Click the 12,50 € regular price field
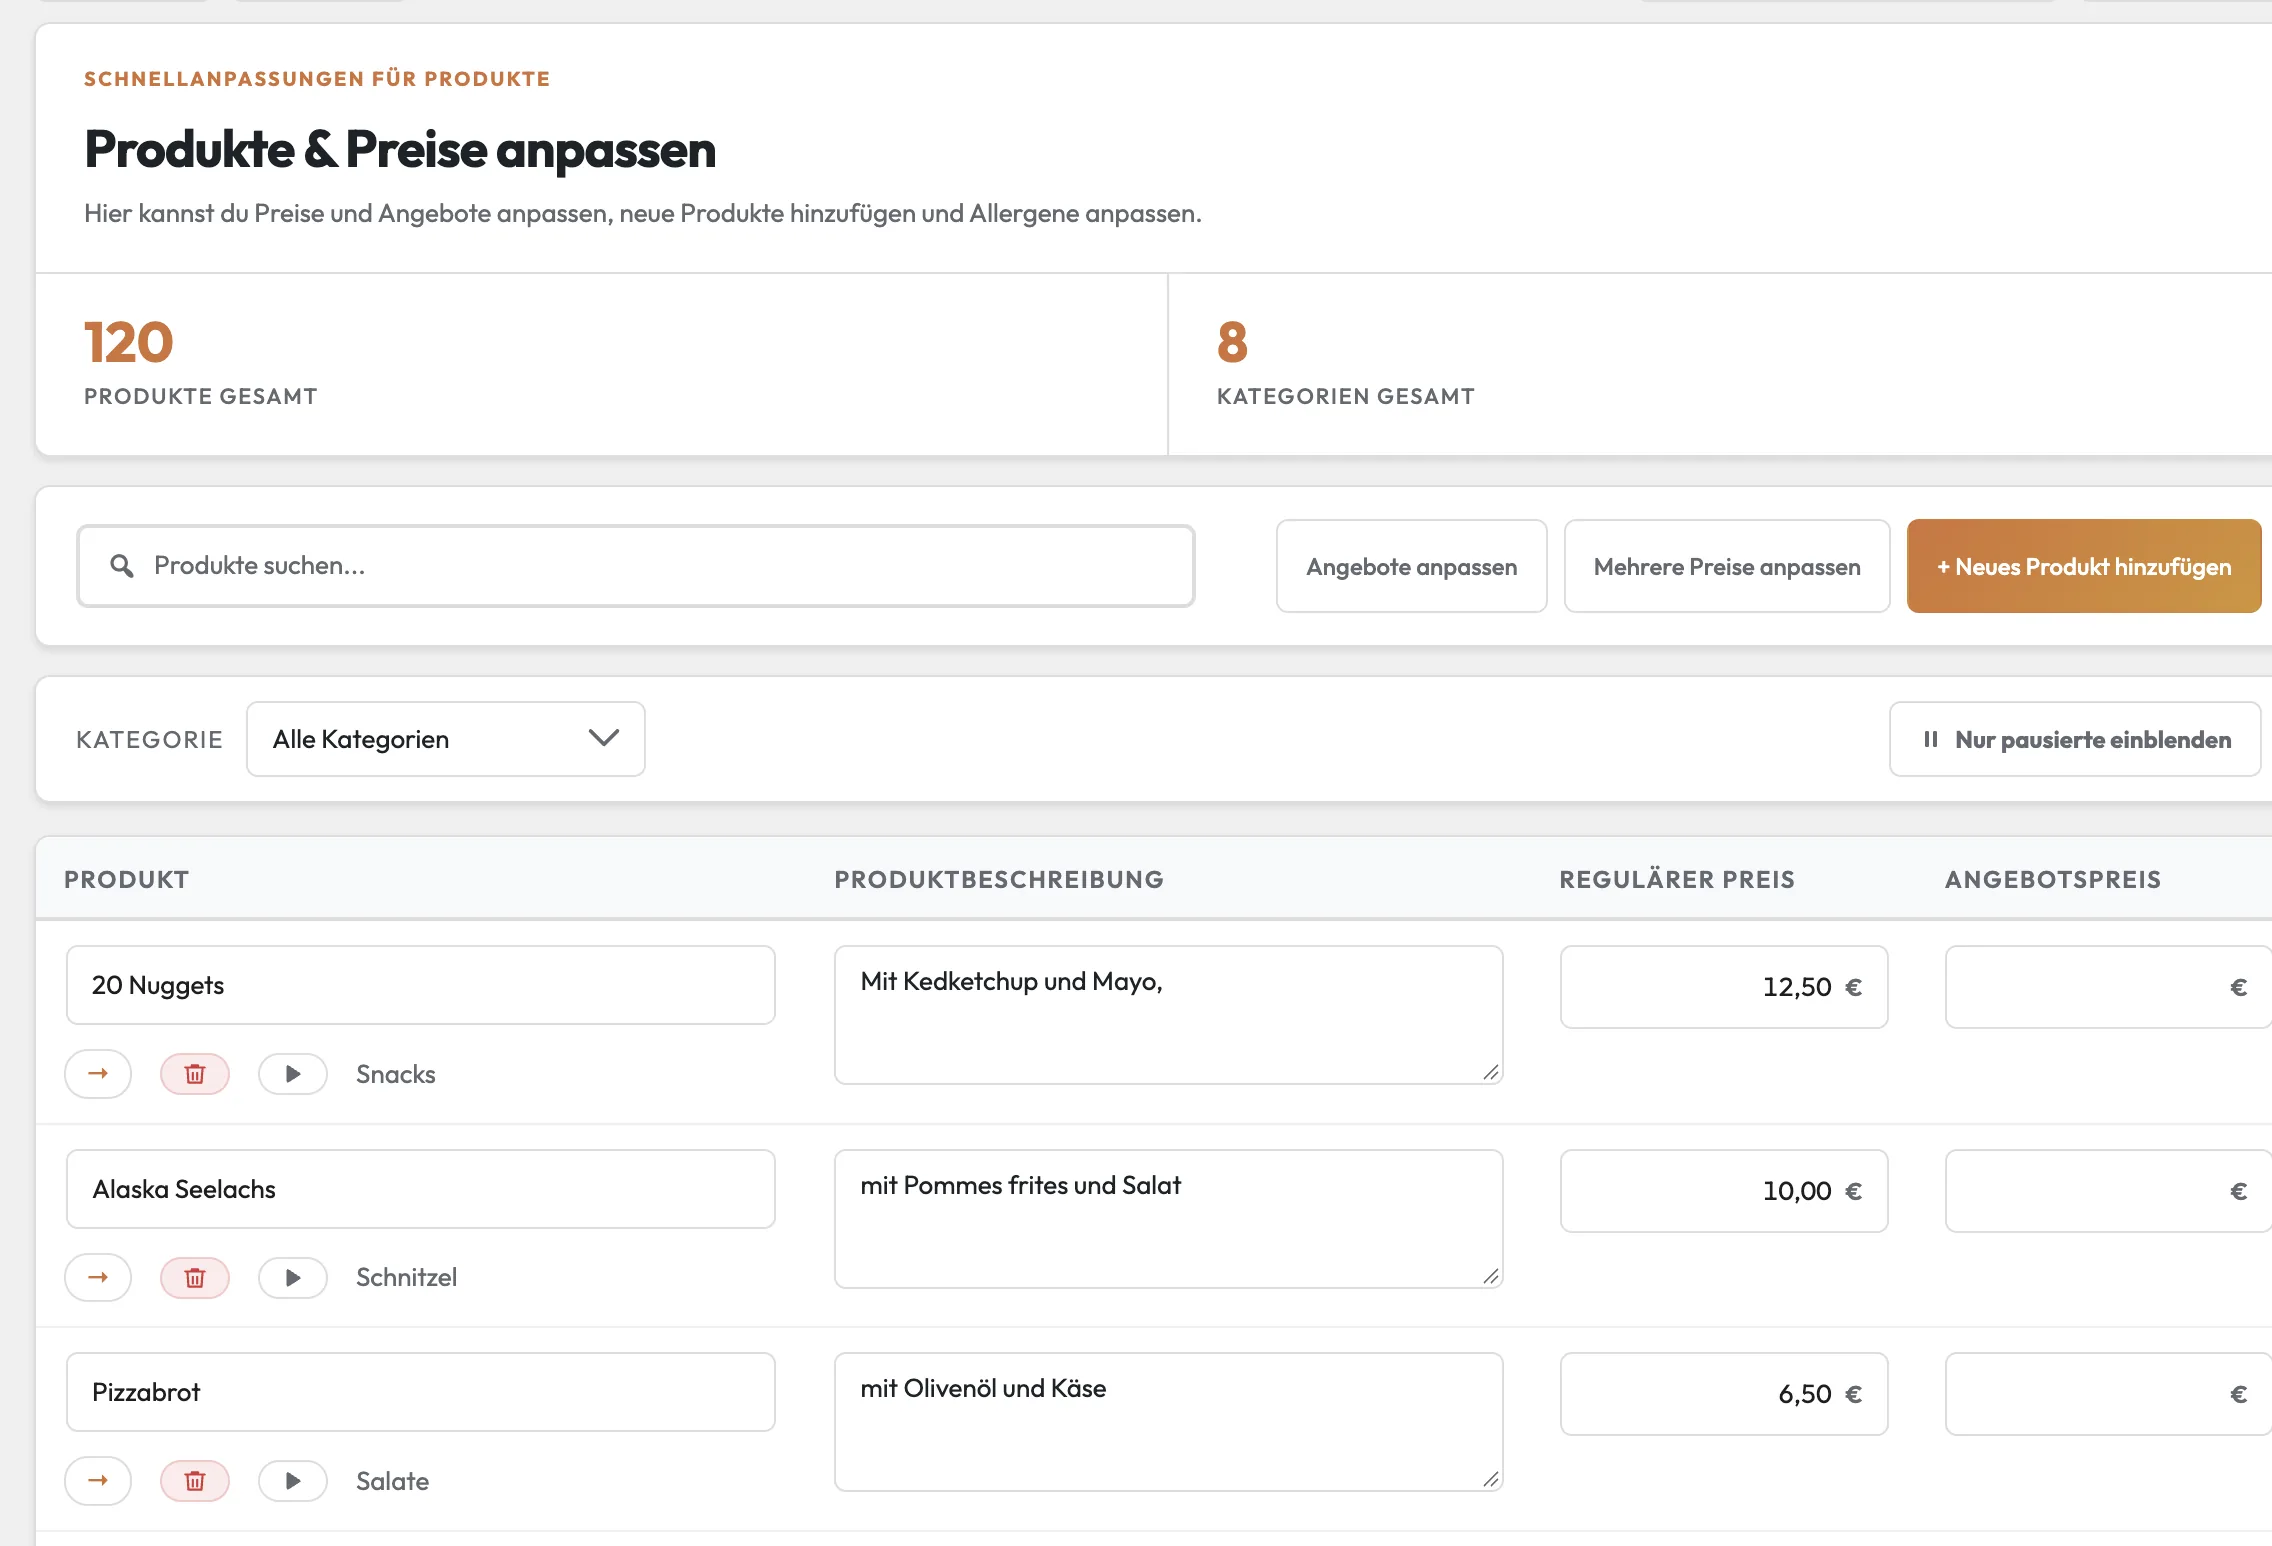The width and height of the screenshot is (2272, 1546). pyautogui.click(x=1724, y=987)
